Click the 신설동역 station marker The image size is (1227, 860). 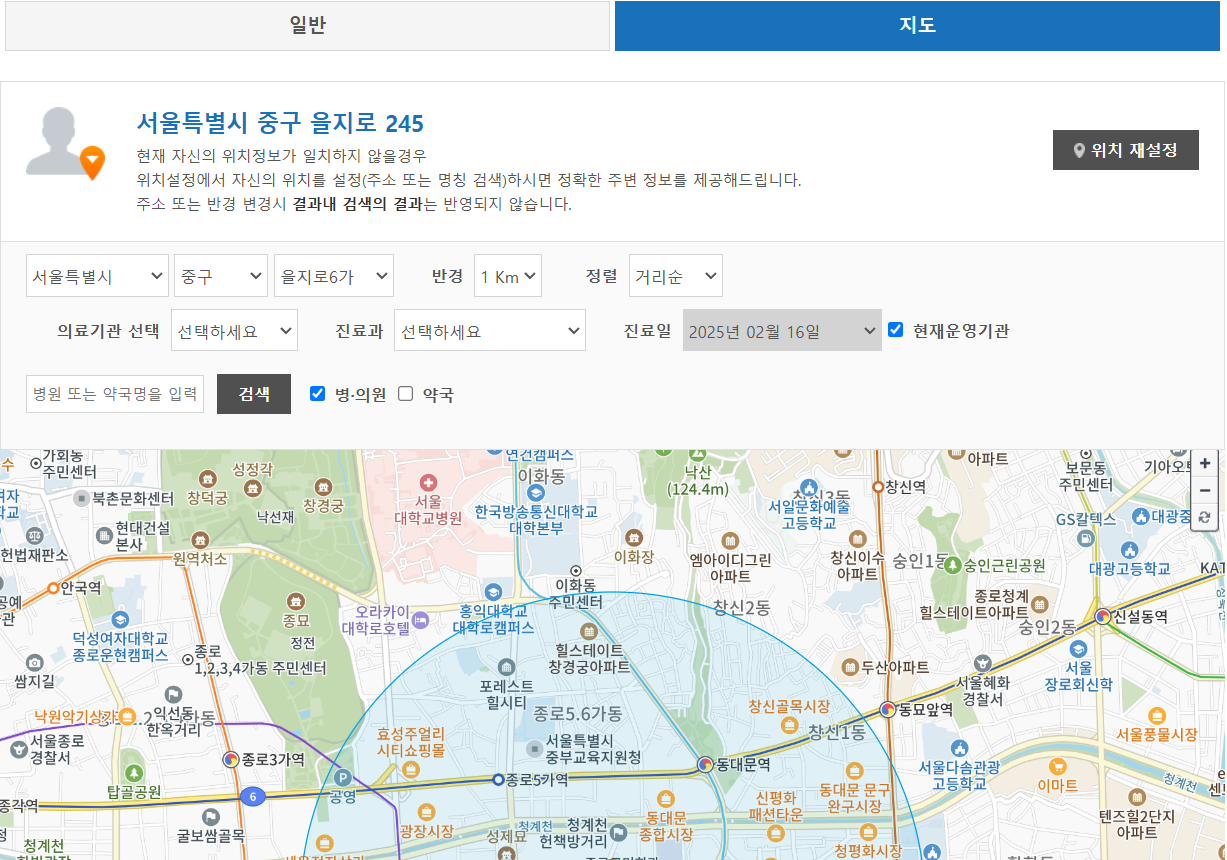click(1103, 617)
